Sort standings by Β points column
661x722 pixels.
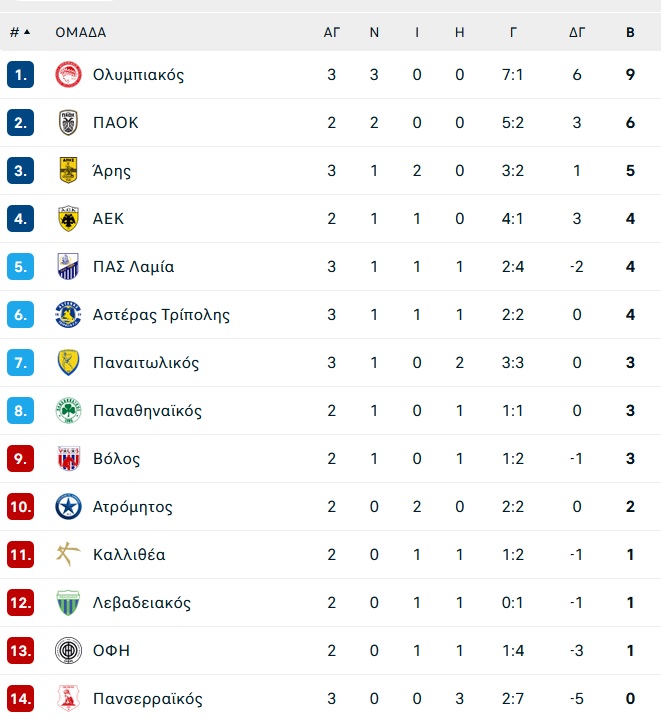(630, 32)
